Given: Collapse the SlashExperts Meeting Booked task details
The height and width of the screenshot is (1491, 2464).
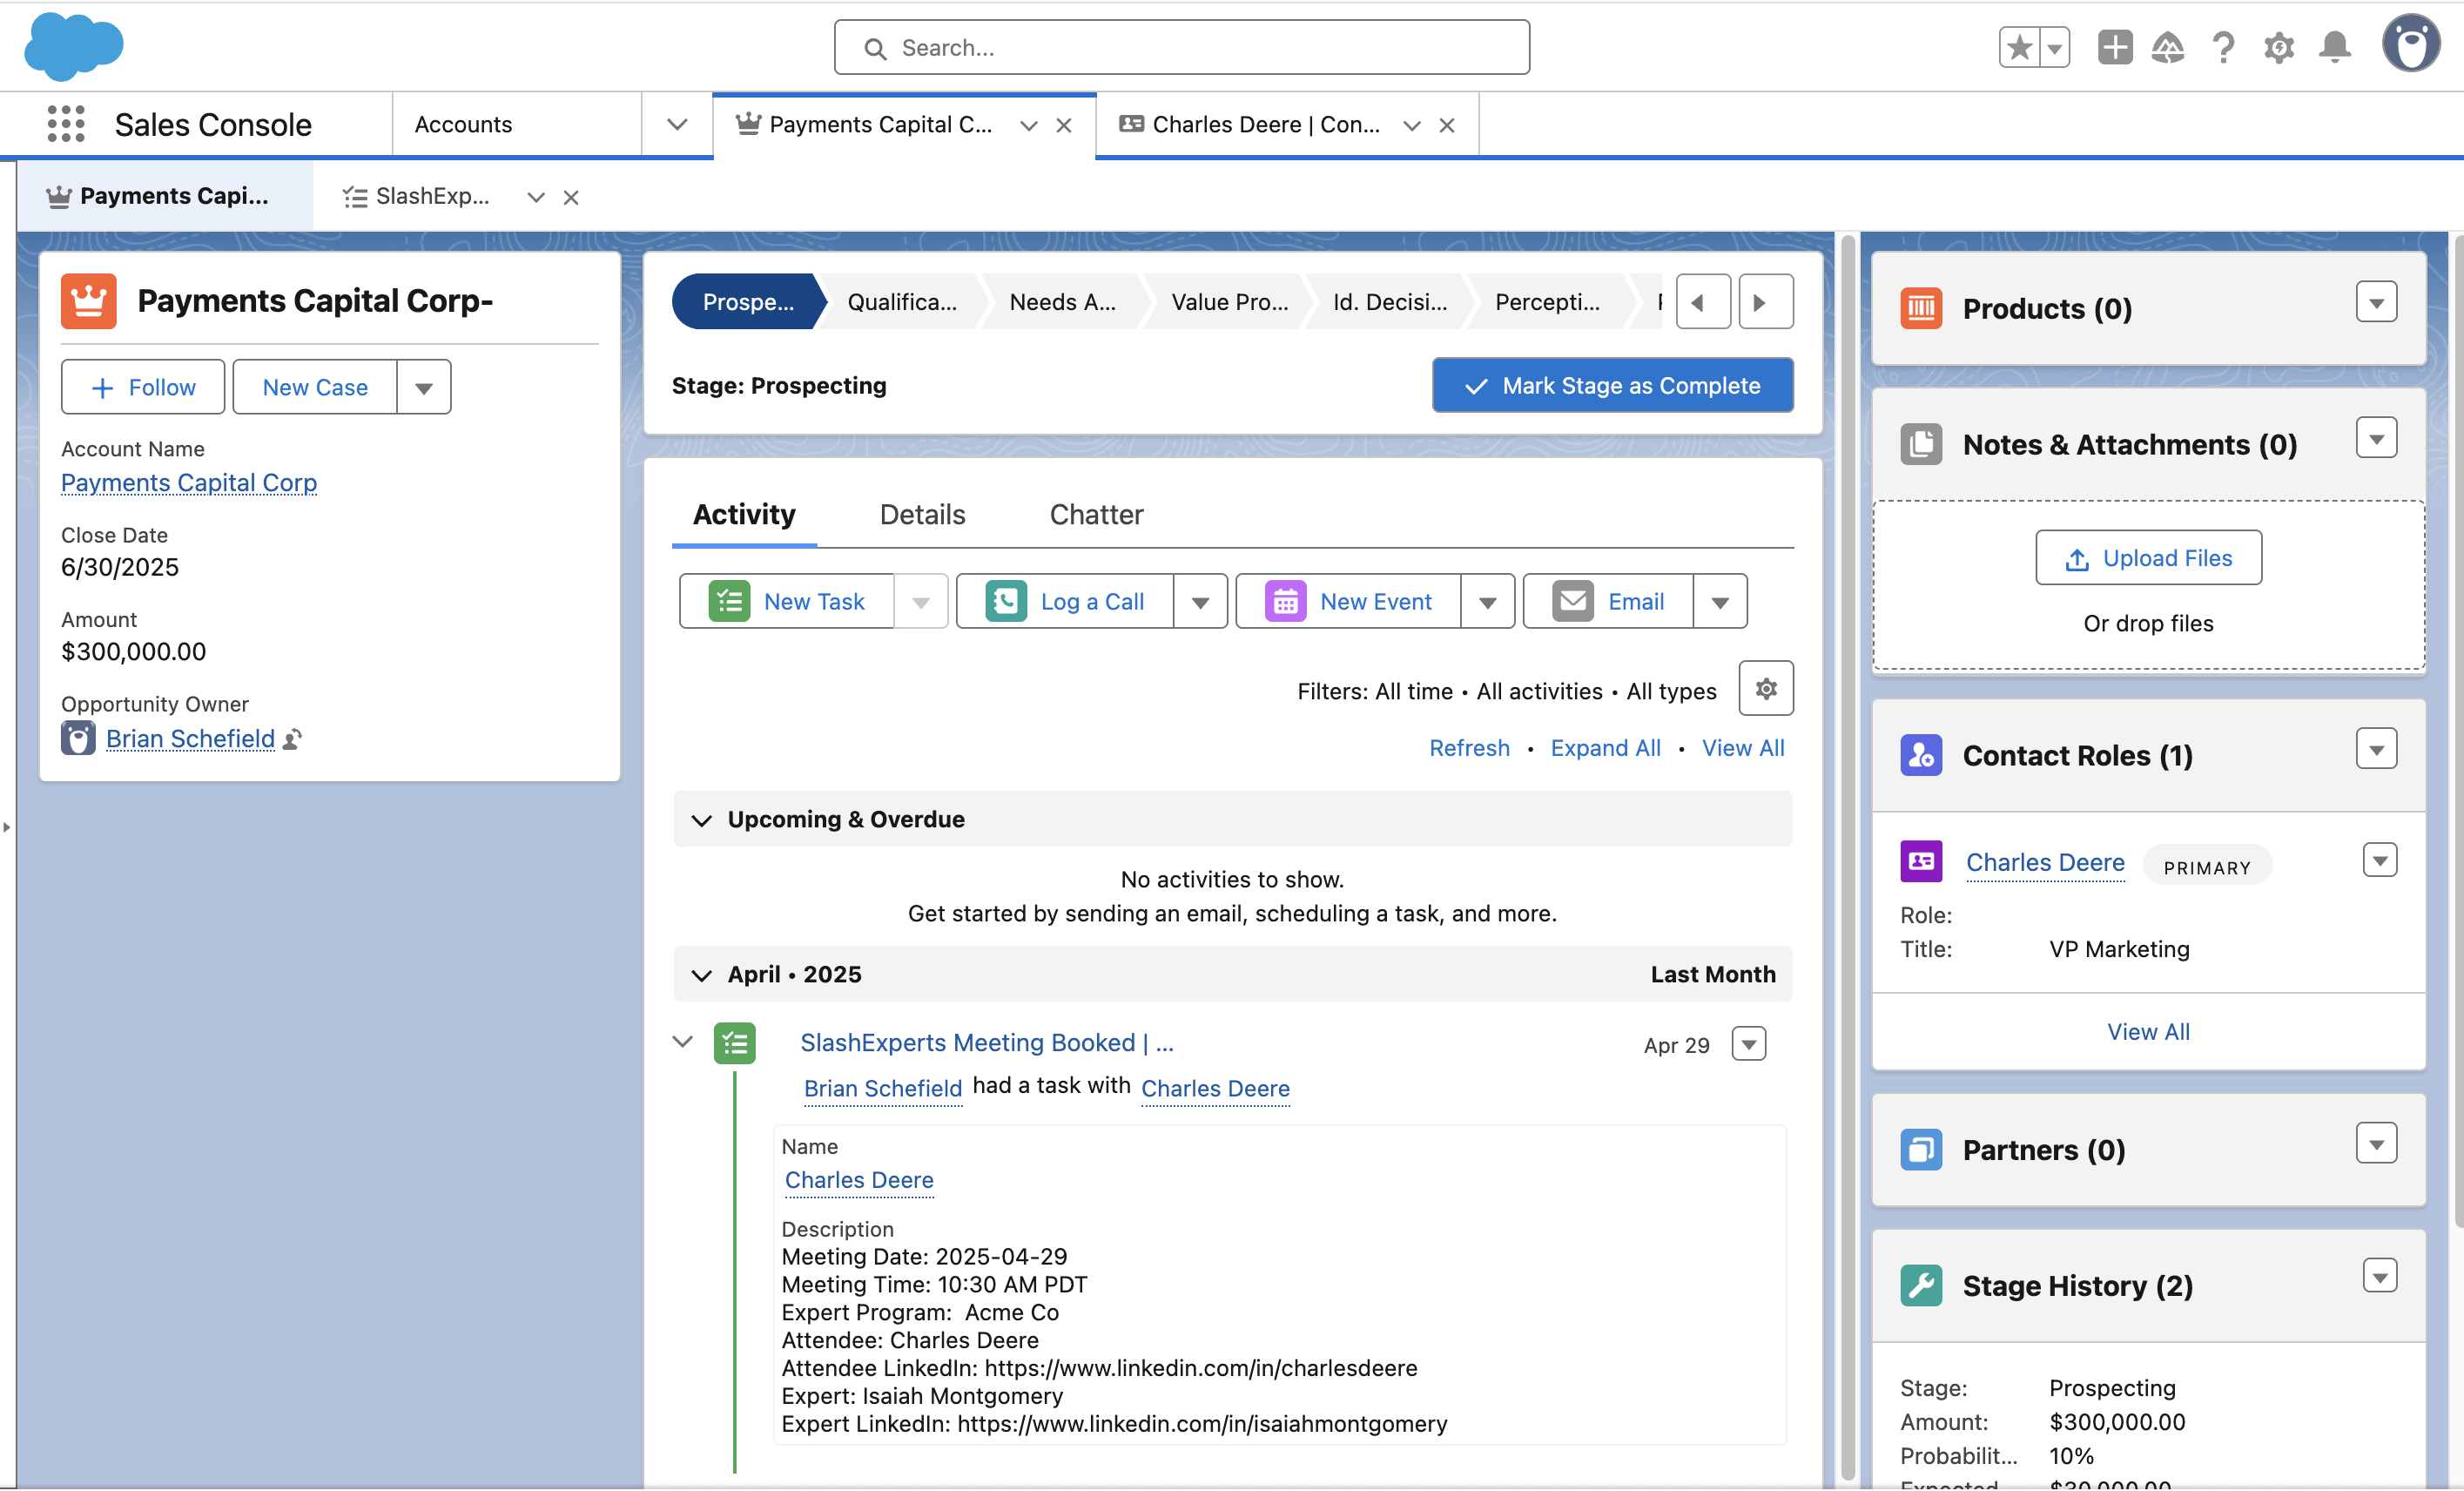Looking at the screenshot, I should (x=683, y=1042).
